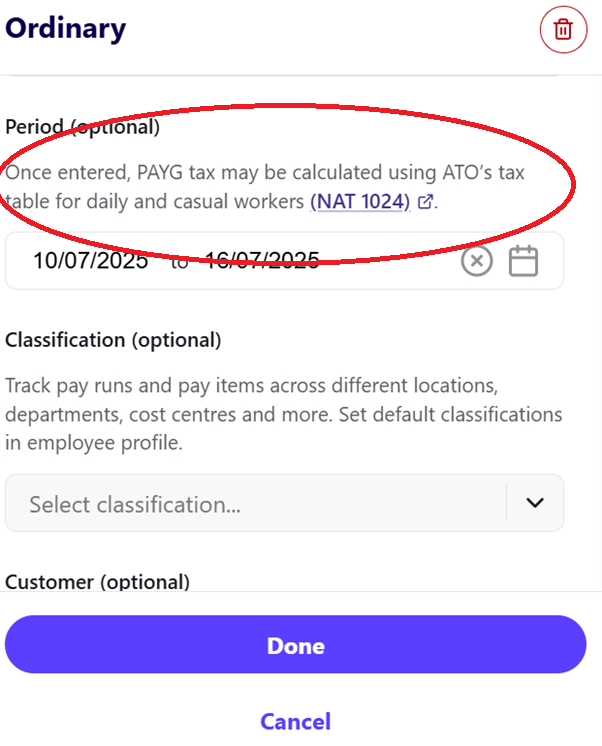
Task: Select the end date 16/07/2025
Action: pos(262,261)
